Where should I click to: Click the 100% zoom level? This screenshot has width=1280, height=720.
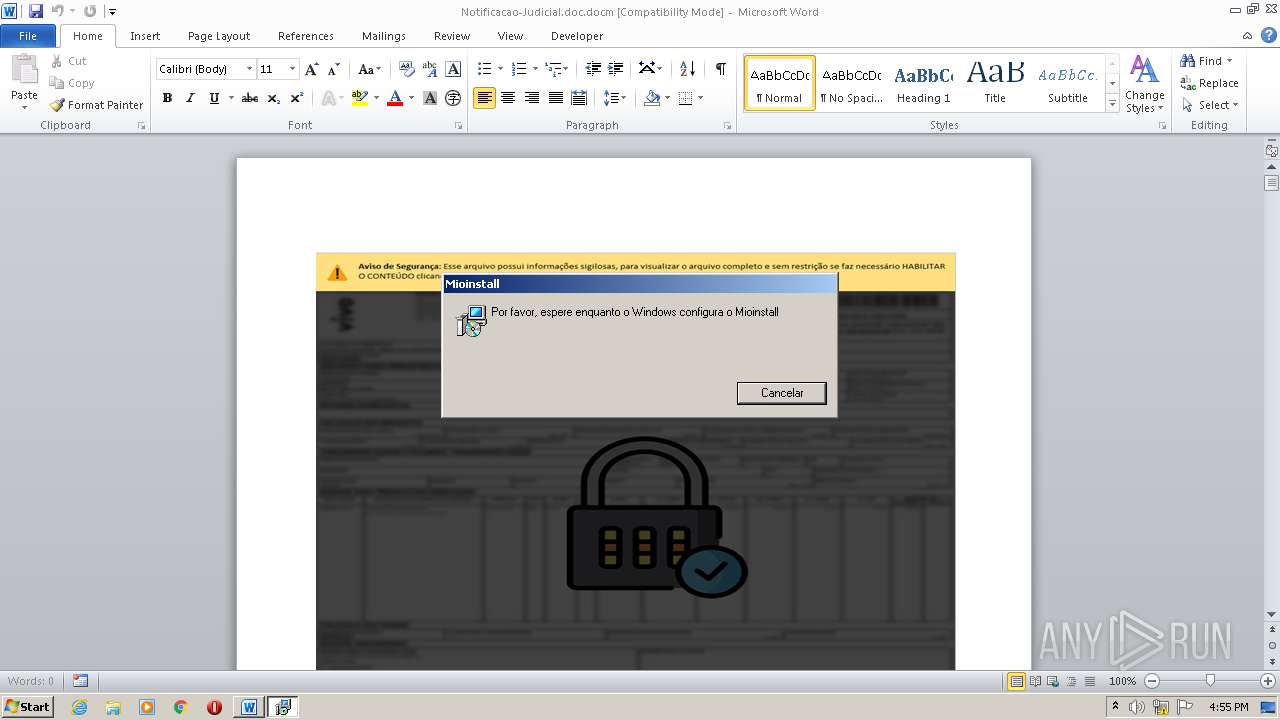pyautogui.click(x=1122, y=681)
